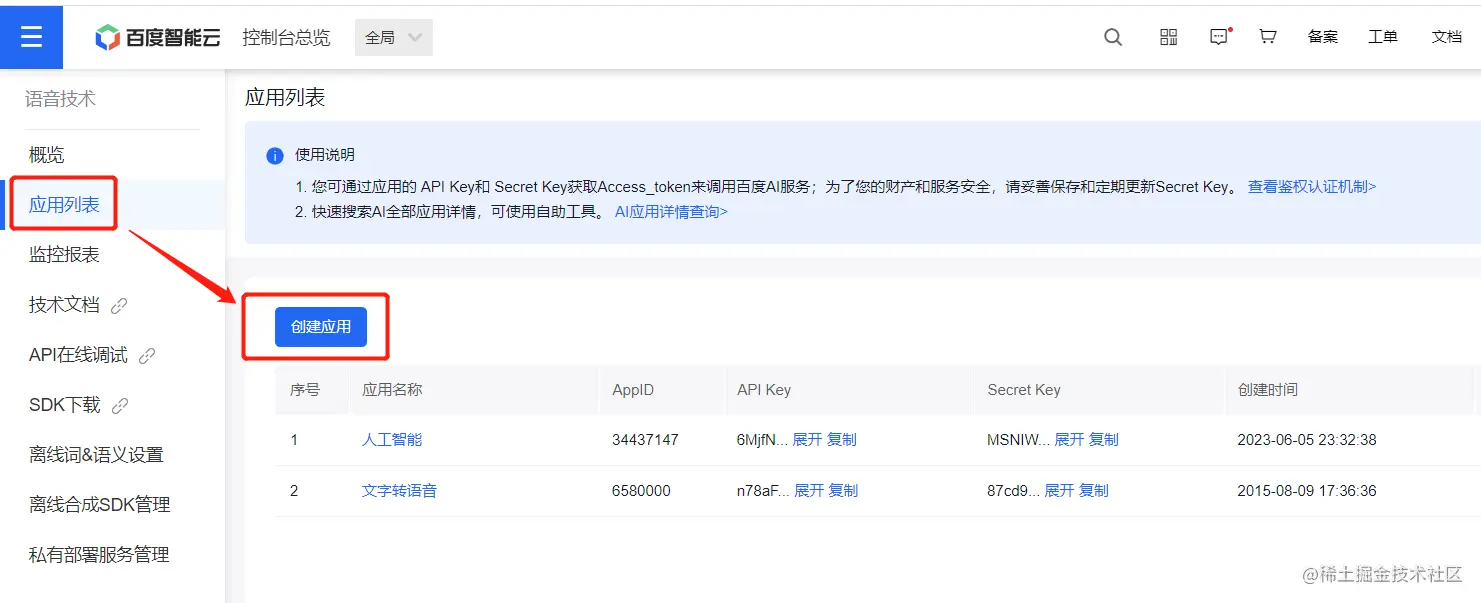Image resolution: width=1481 pixels, height=603 pixels.
Task: Select 应用列表 in the sidebar
Action: click(64, 205)
